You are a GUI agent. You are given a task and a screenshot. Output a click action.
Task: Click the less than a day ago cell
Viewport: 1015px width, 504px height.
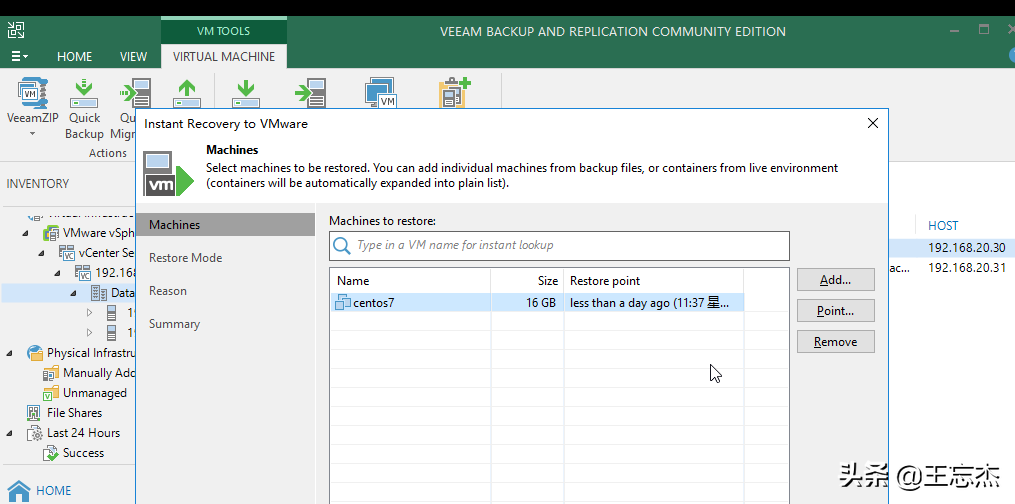(653, 302)
